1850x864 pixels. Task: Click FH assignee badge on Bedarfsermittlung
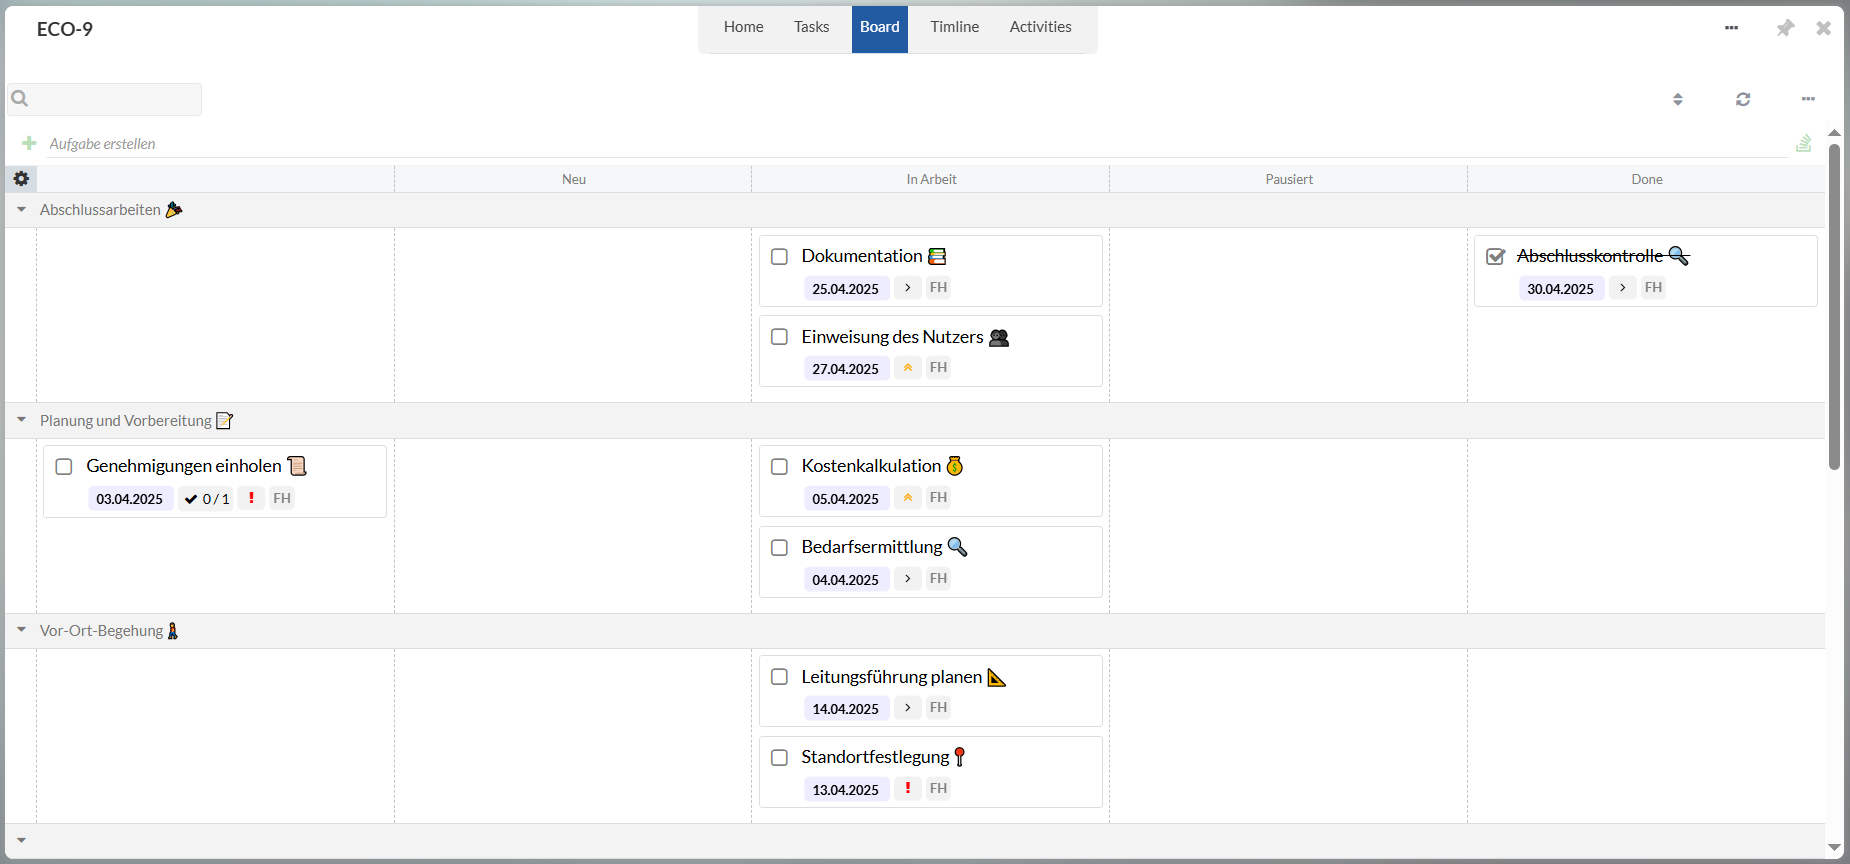click(938, 579)
